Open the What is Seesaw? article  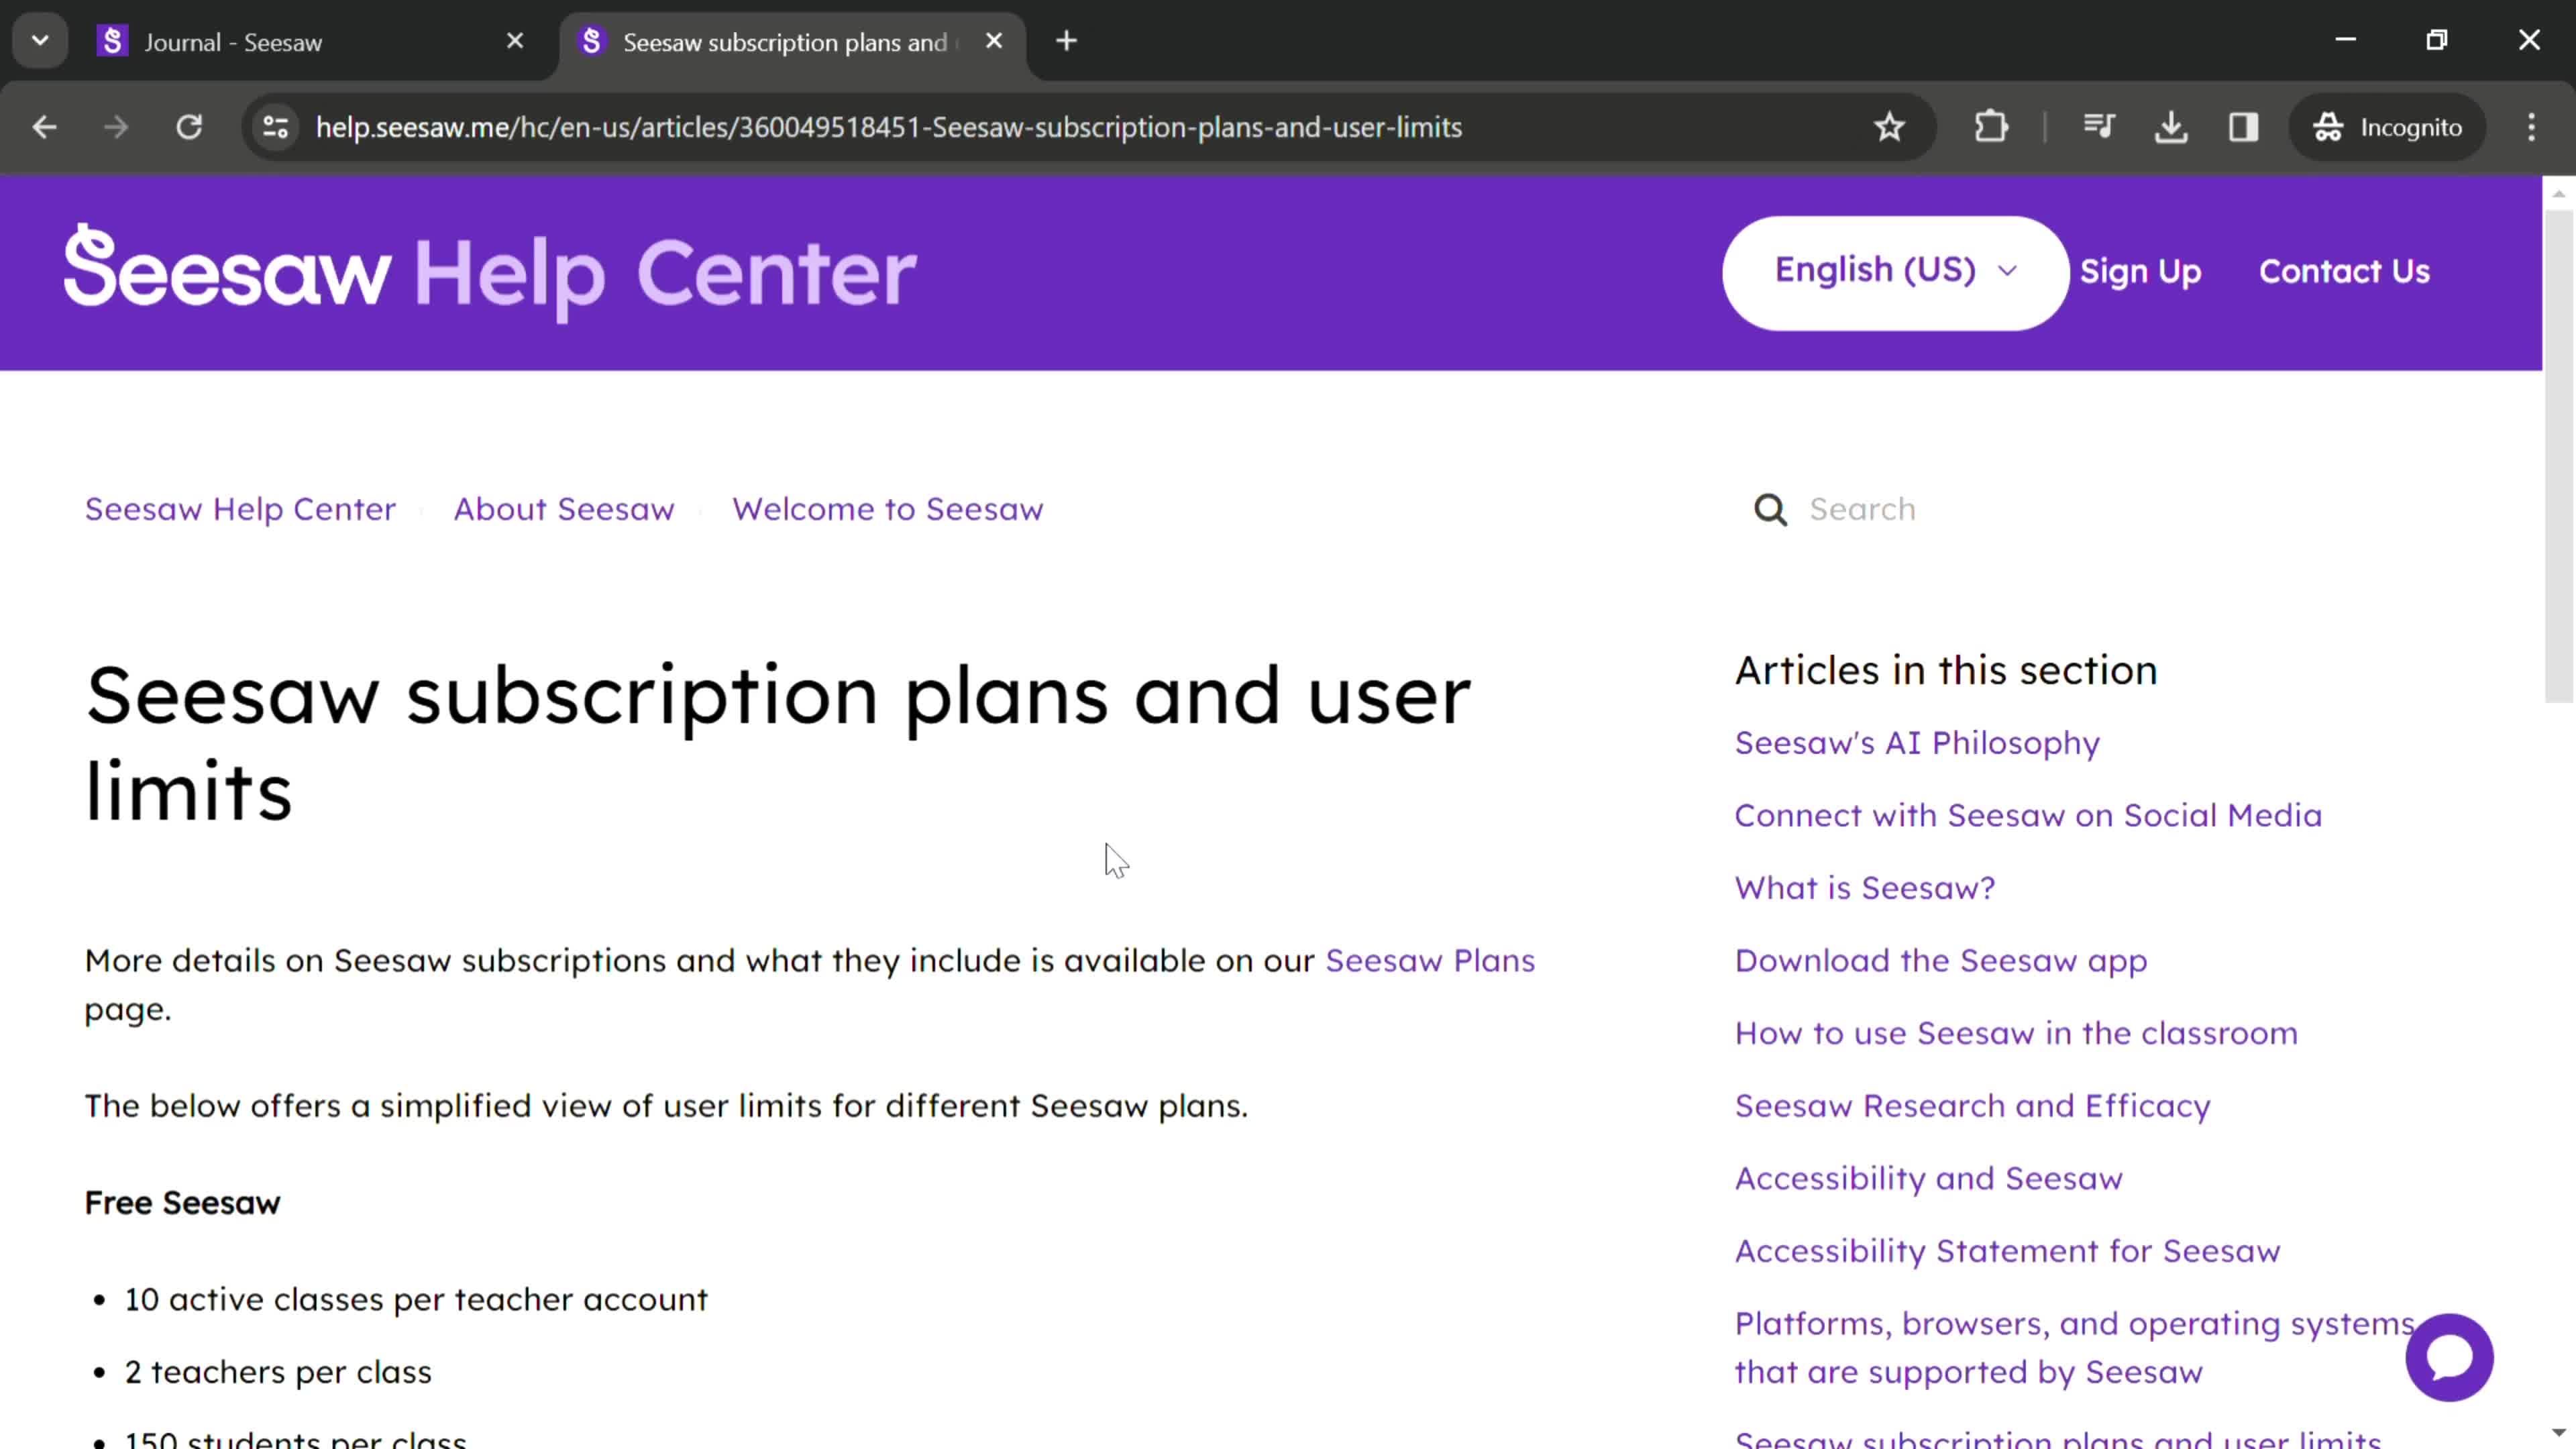(x=1865, y=888)
